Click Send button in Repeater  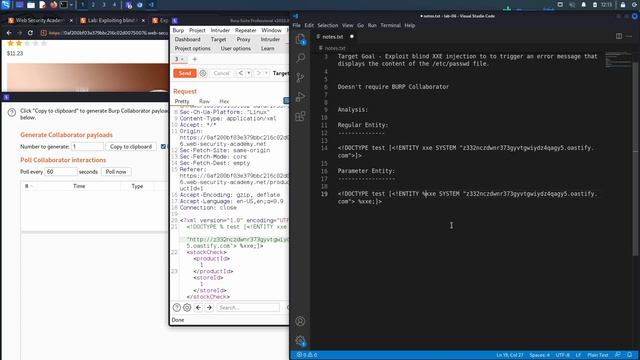pyautogui.click(x=185, y=73)
